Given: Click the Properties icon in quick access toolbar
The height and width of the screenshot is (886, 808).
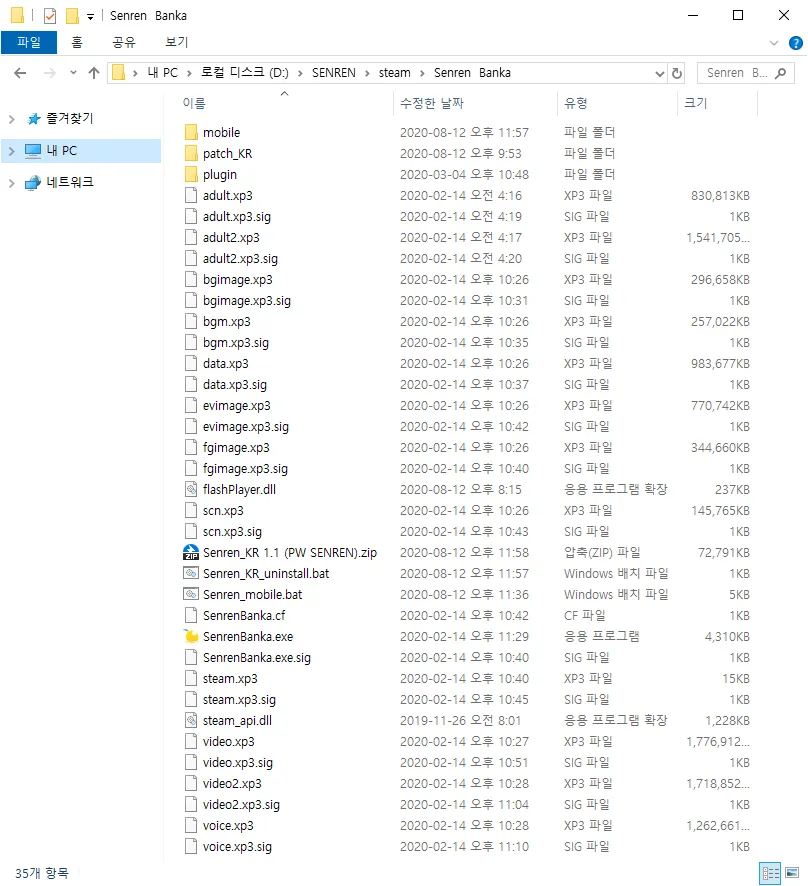Looking at the screenshot, I should pyautogui.click(x=49, y=16).
